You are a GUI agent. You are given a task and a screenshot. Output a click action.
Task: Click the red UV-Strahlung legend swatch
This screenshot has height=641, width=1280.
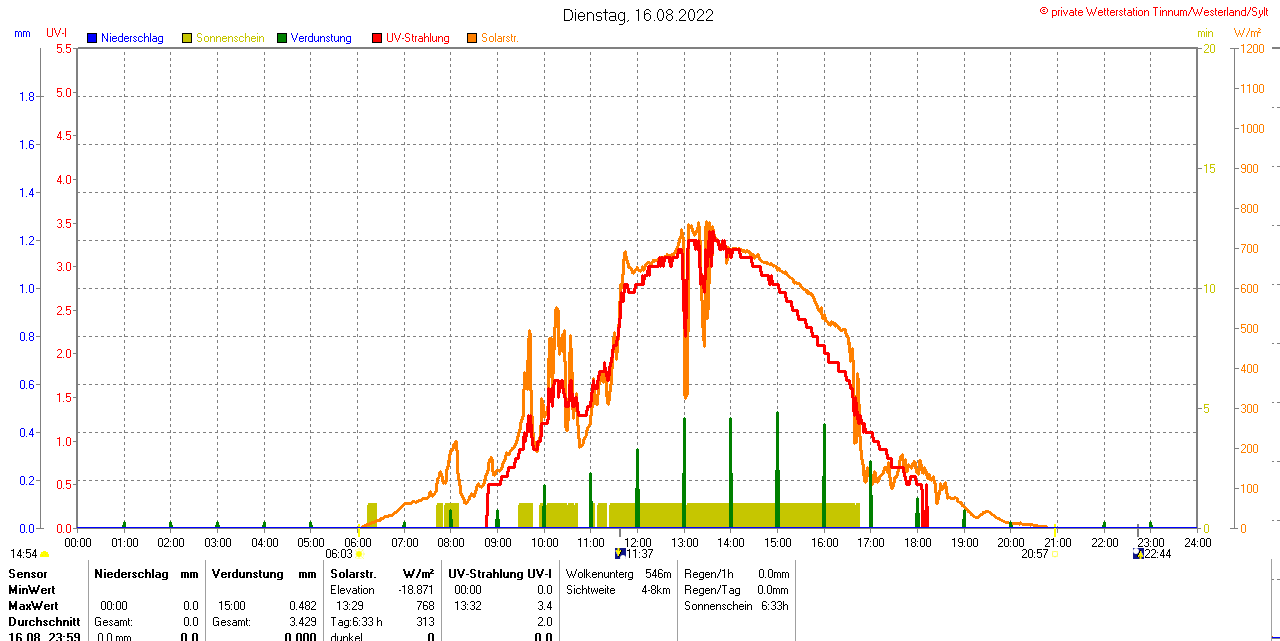(377, 38)
